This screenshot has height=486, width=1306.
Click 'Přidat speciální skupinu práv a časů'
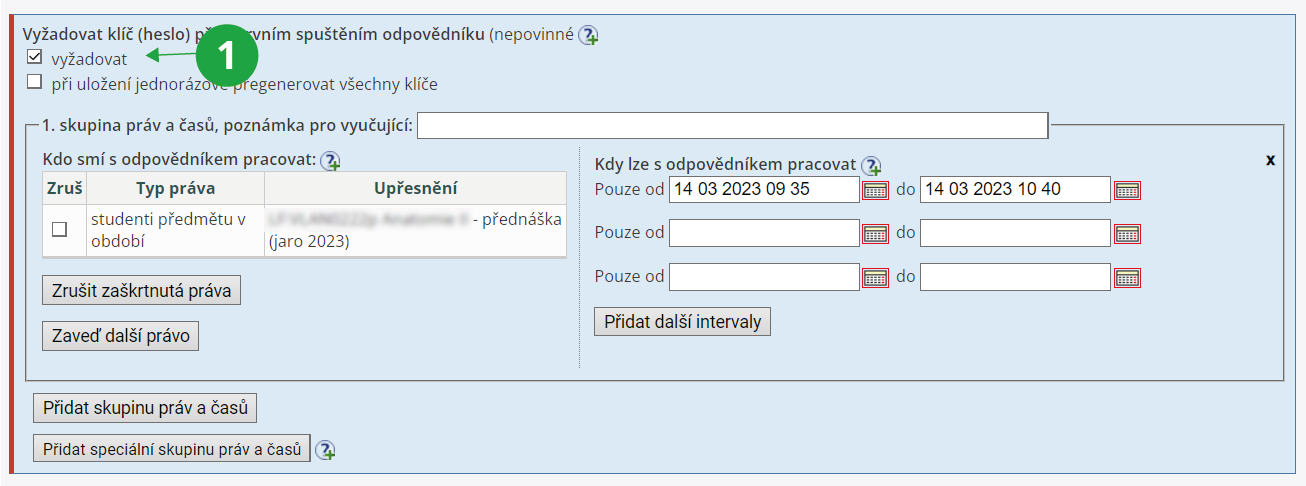coord(172,449)
